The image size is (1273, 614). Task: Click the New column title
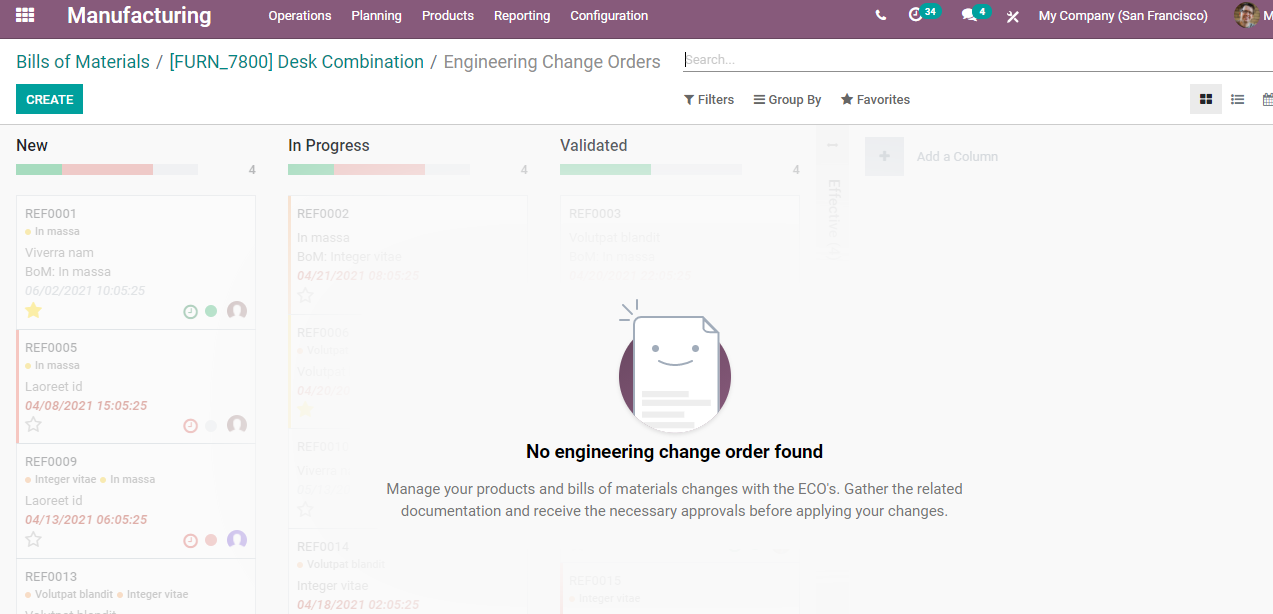[x=32, y=145]
